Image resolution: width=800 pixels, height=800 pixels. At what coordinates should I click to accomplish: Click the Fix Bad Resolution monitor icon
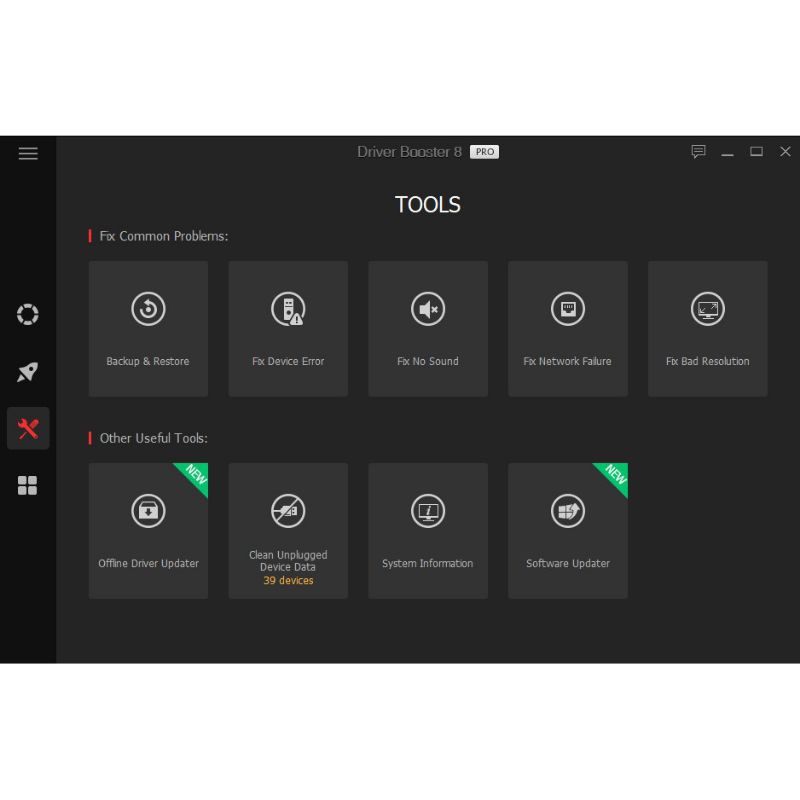tap(707, 309)
